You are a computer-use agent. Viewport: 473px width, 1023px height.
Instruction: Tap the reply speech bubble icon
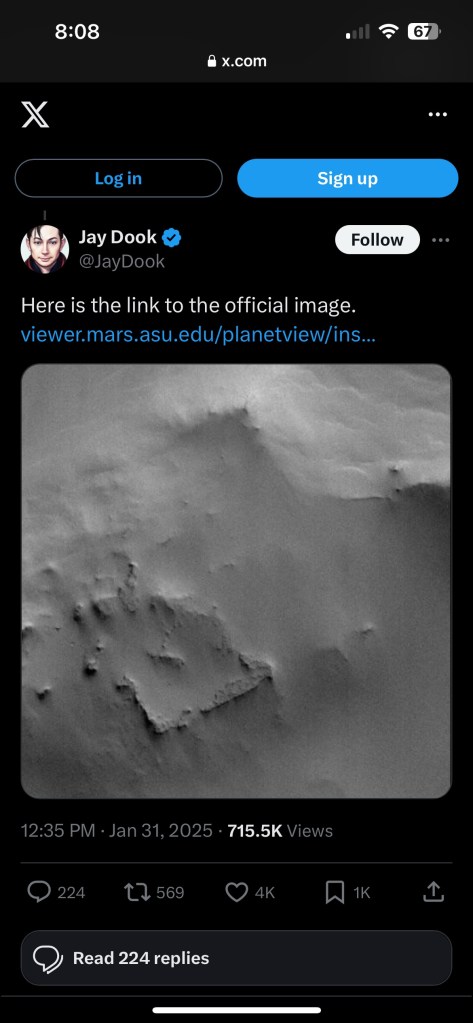tap(39, 892)
